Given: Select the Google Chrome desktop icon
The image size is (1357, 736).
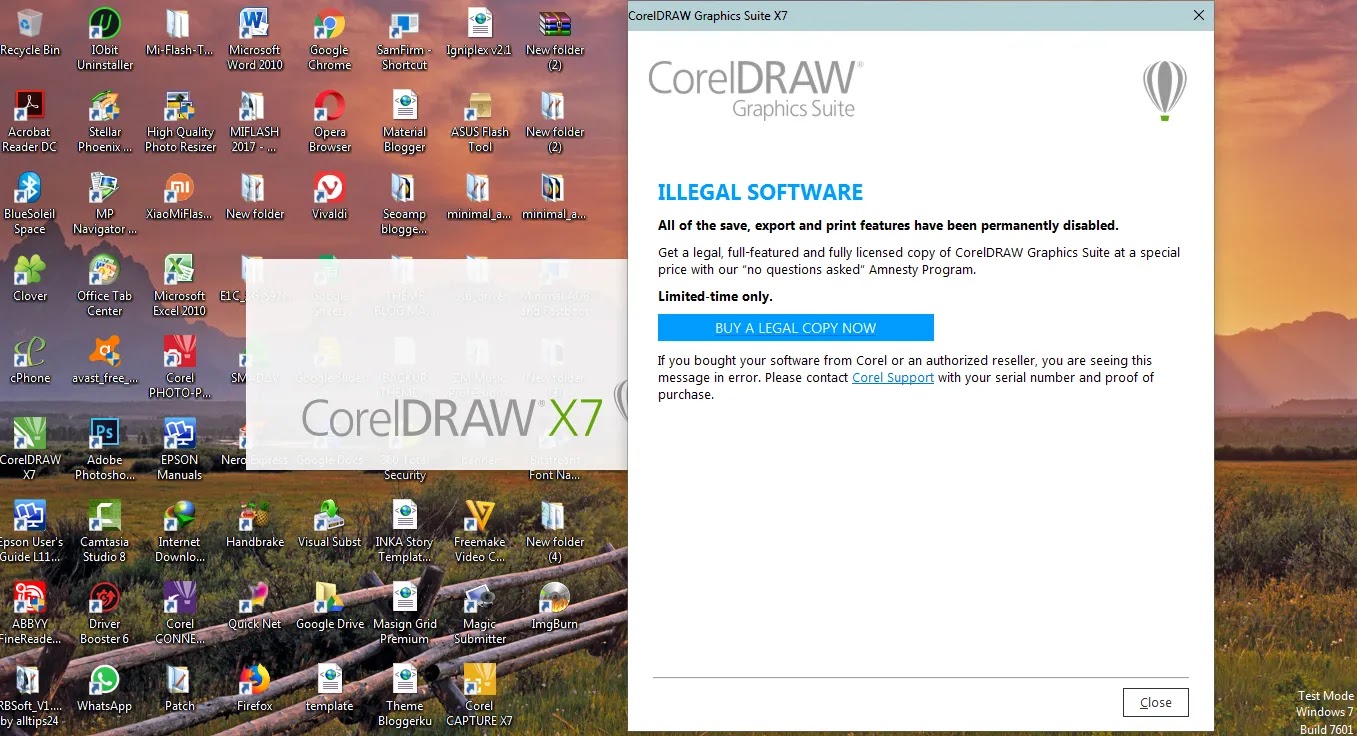Looking at the screenshot, I should (329, 40).
